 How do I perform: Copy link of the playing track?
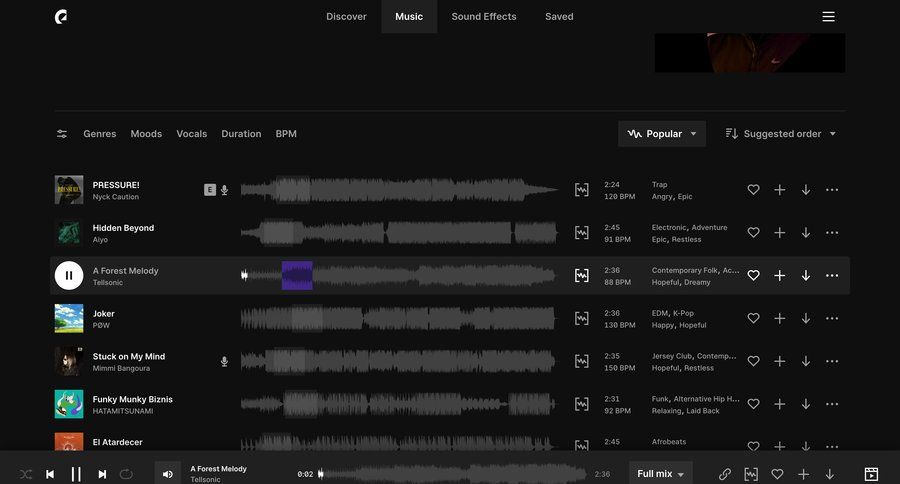(x=725, y=474)
